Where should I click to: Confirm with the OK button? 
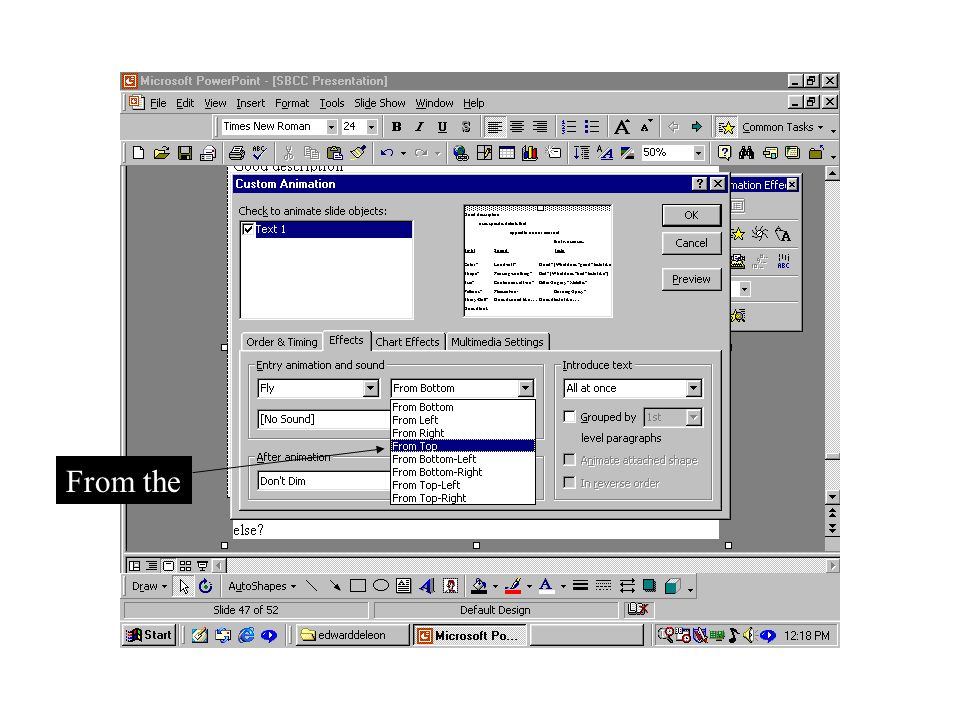click(691, 215)
